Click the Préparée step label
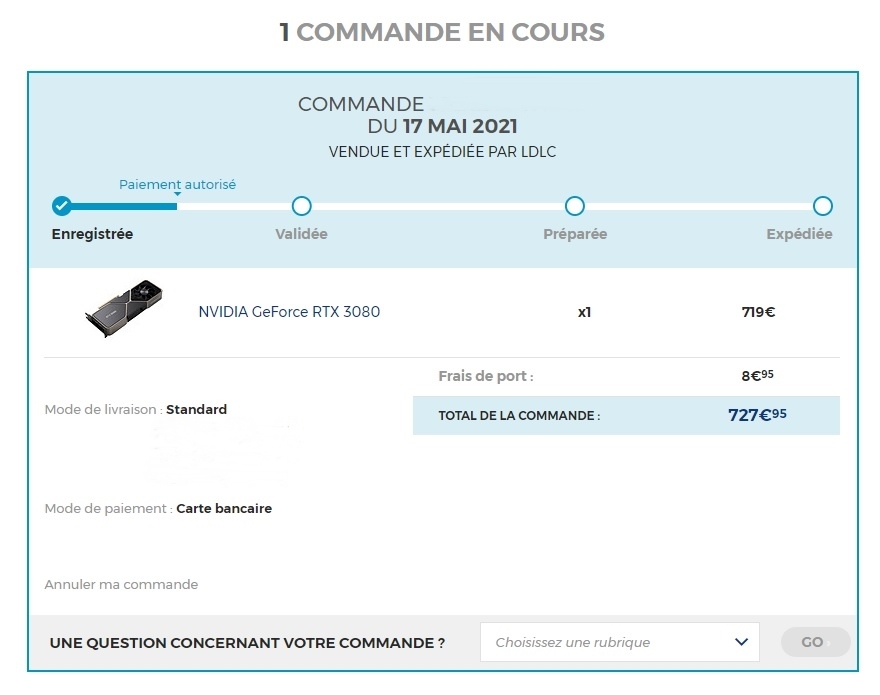 pyautogui.click(x=575, y=234)
